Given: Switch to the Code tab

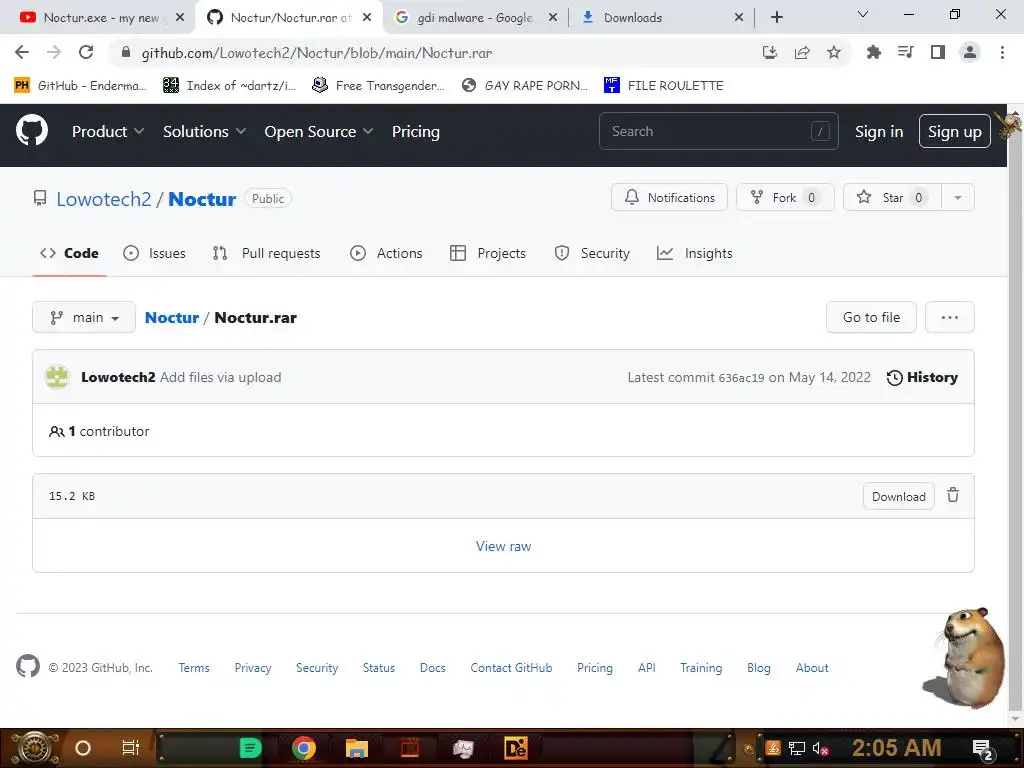Looking at the screenshot, I should pos(69,253).
